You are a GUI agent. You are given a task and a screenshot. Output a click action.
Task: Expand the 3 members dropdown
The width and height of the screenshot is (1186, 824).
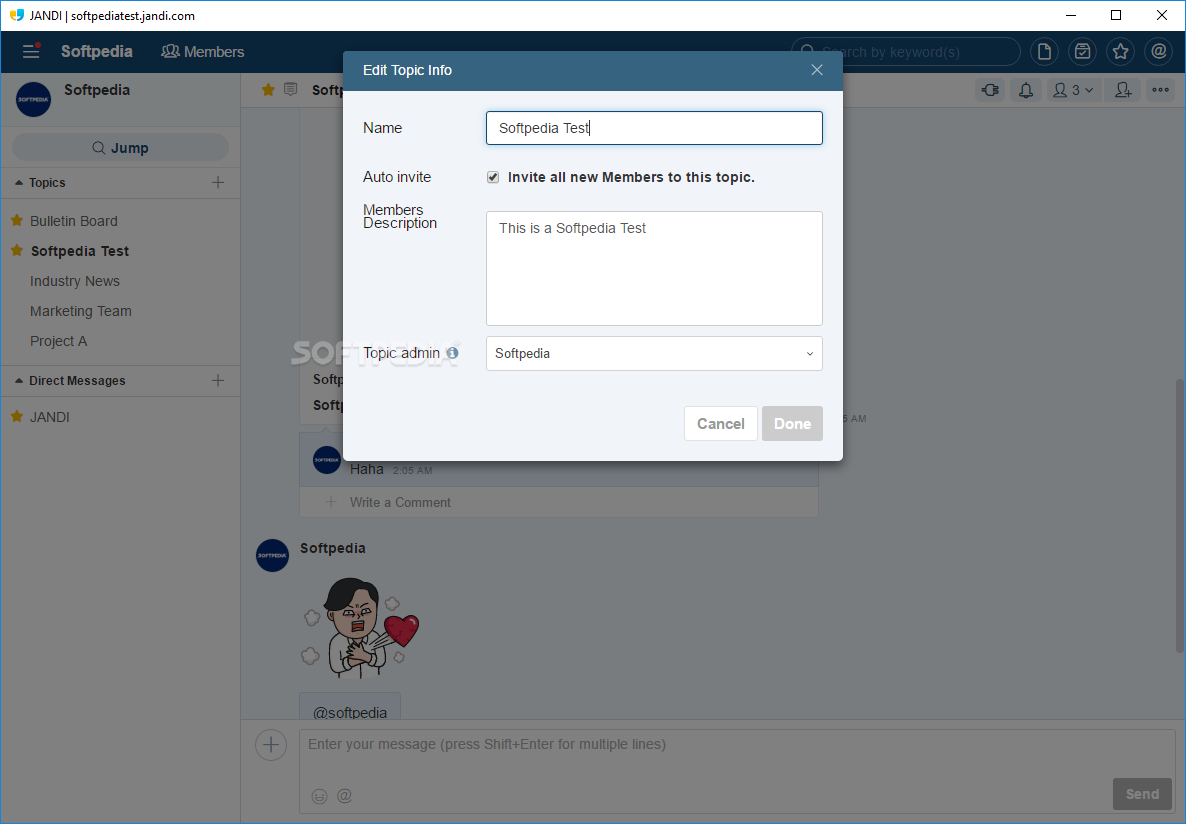click(x=1073, y=90)
